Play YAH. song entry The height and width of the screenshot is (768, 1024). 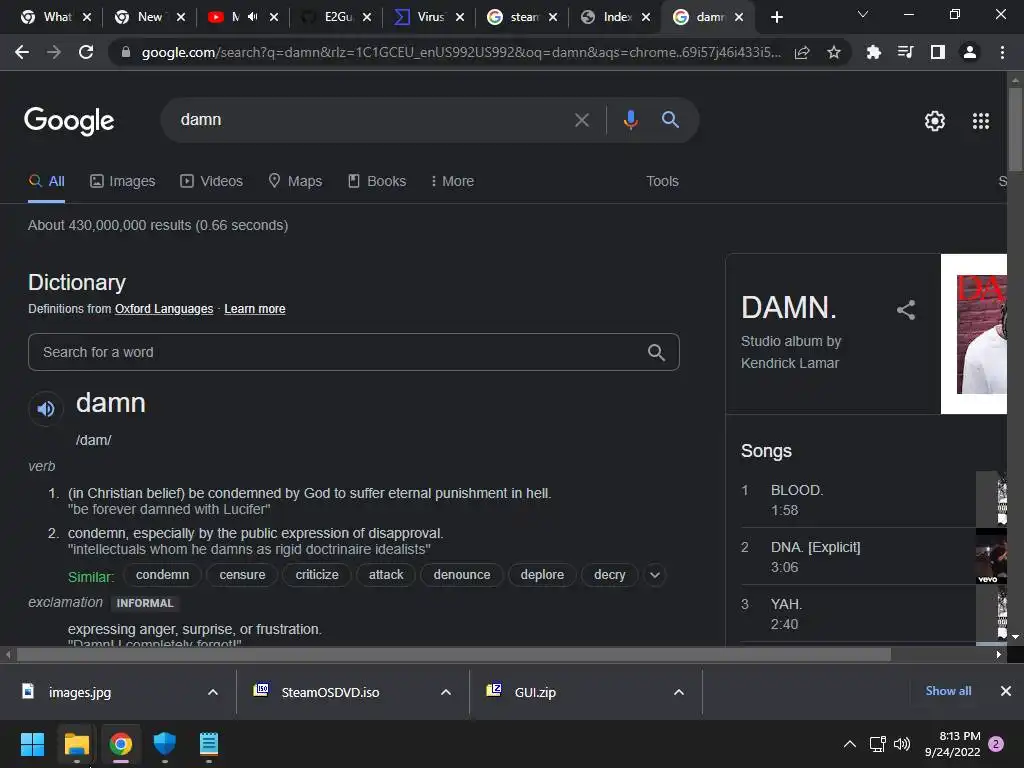click(874, 613)
